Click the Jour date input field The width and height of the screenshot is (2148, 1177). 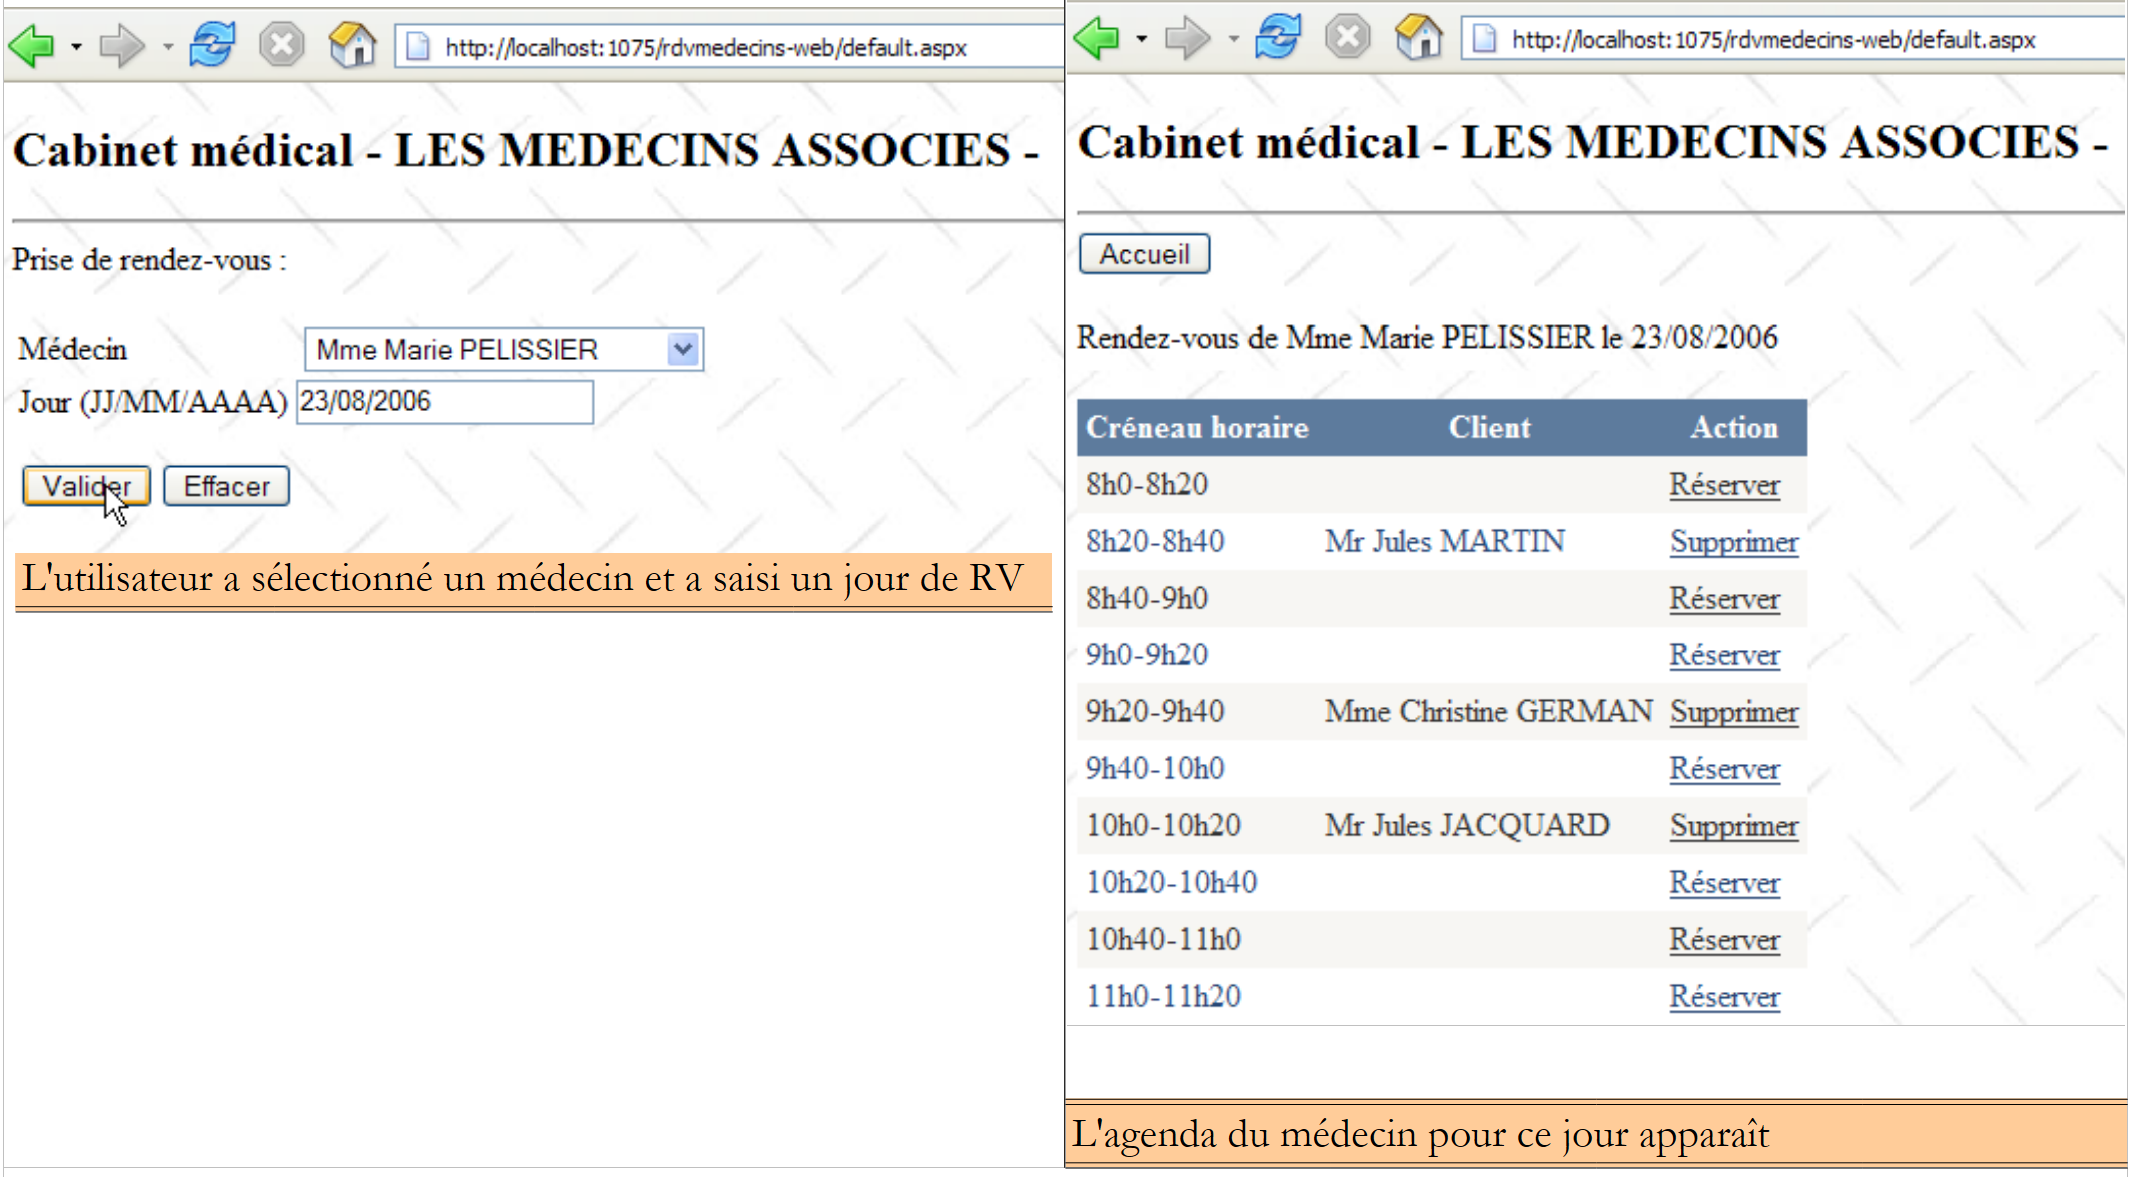click(445, 402)
